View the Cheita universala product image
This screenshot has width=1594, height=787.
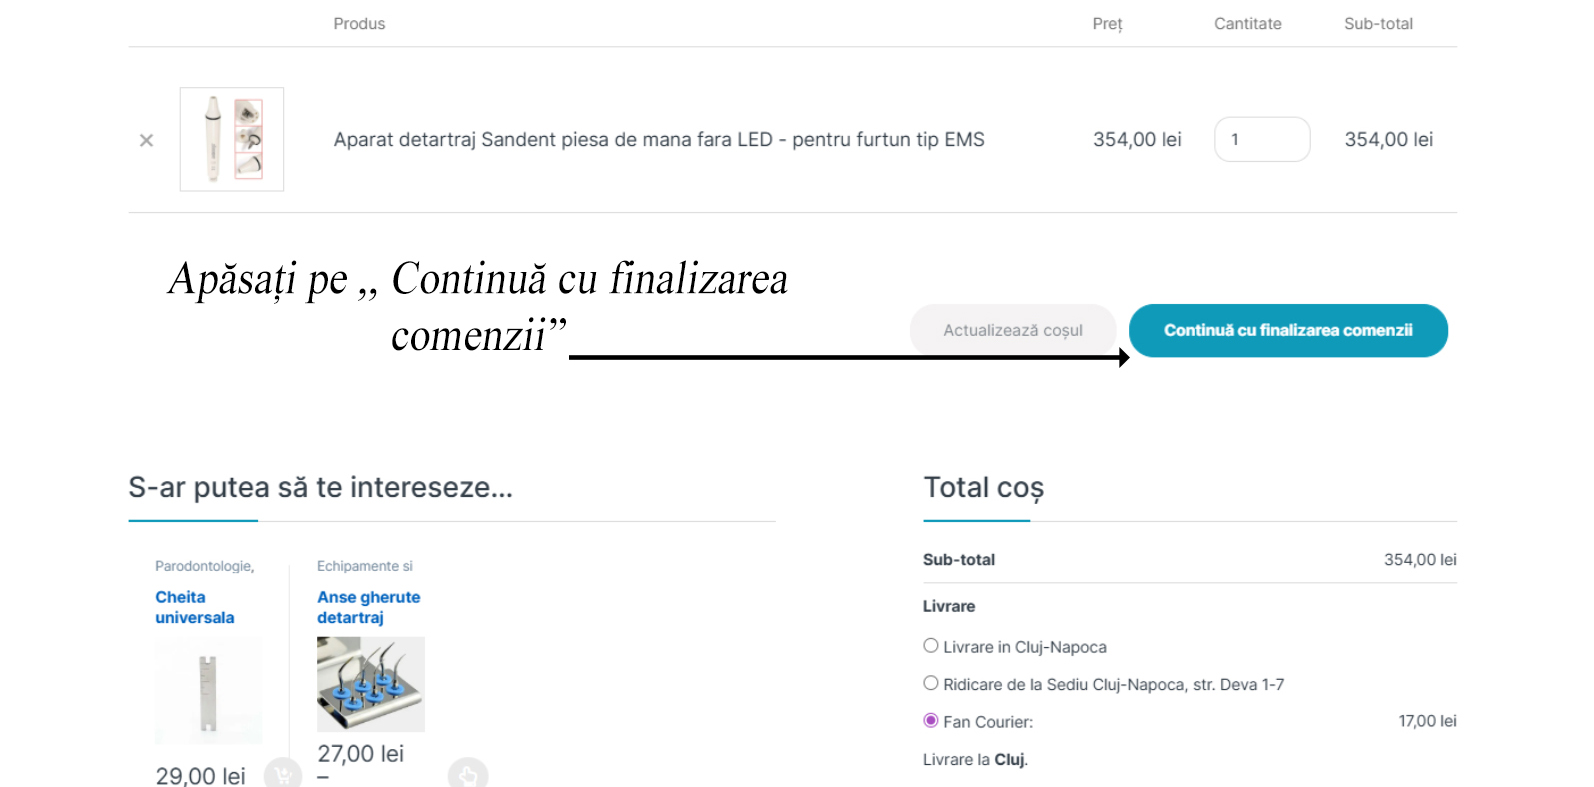pyautogui.click(x=208, y=690)
